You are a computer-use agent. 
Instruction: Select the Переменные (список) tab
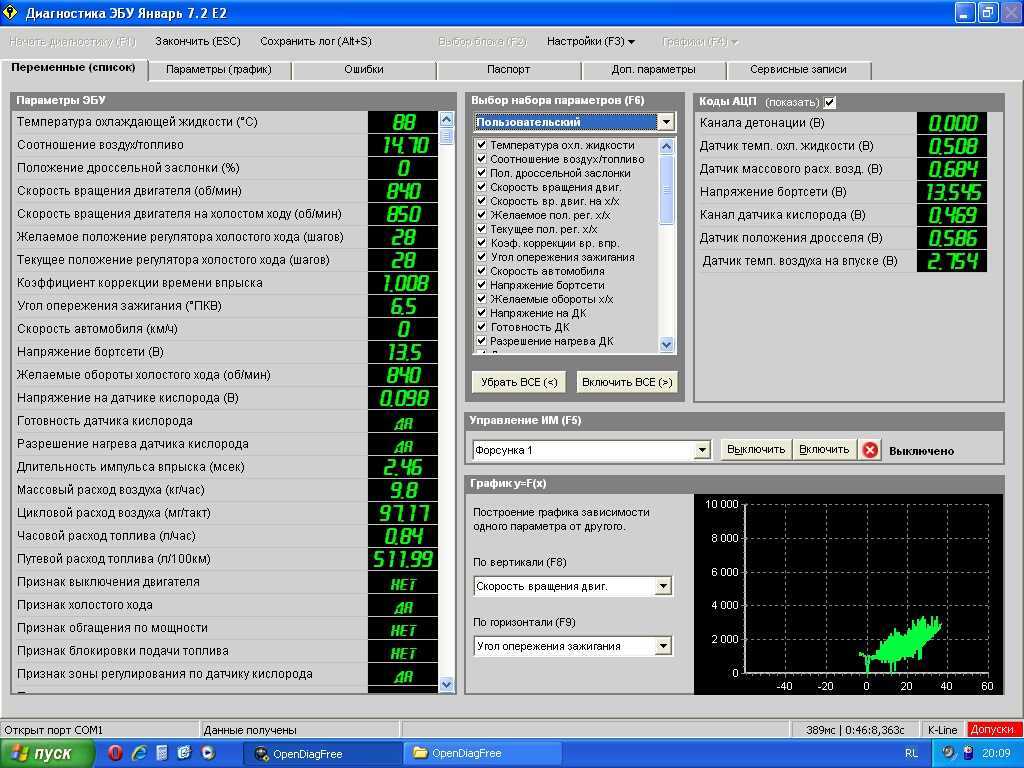tap(74, 68)
